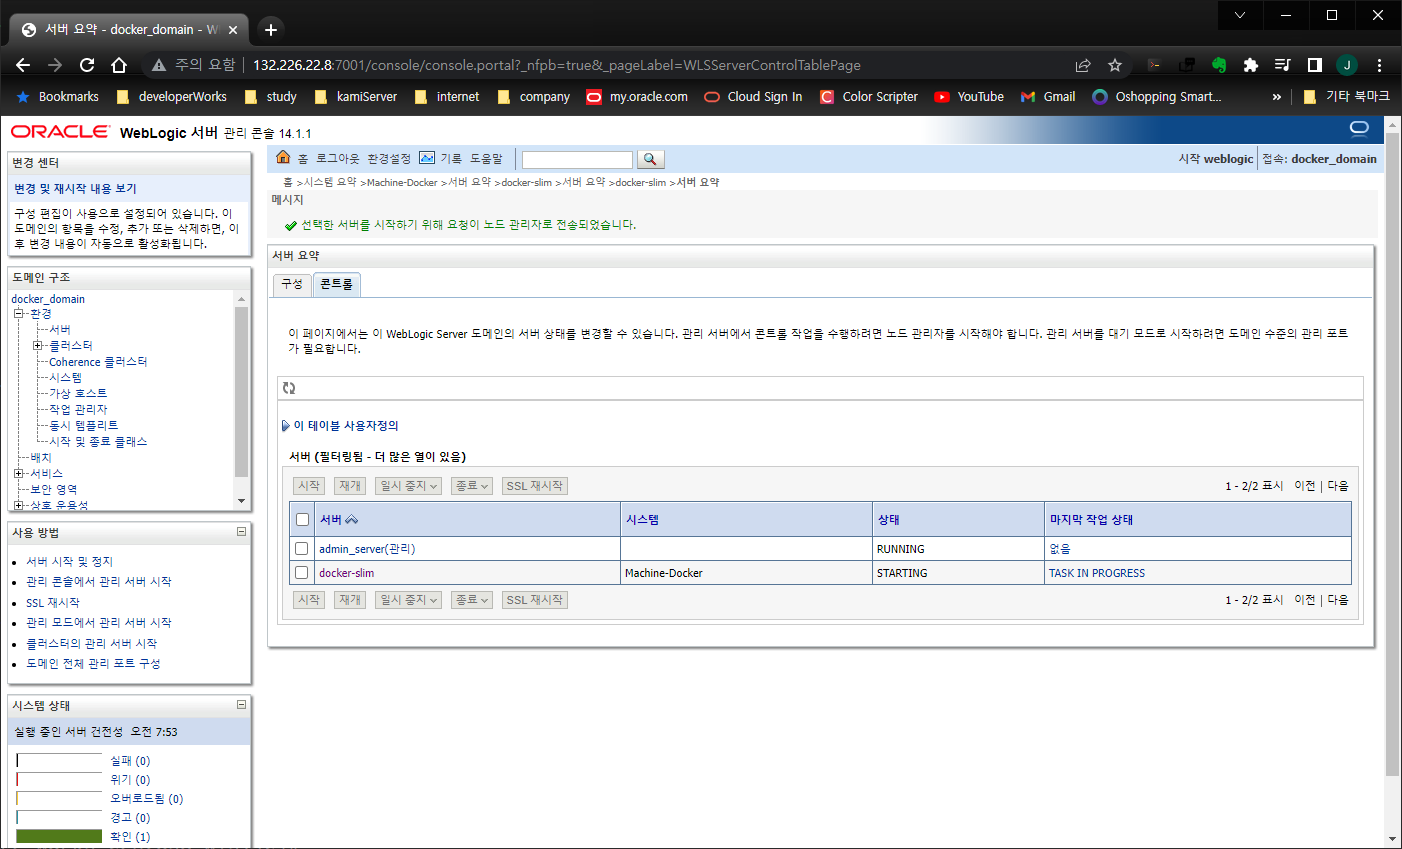Click the 실패 health bar
This screenshot has width=1402, height=849.
[60, 761]
